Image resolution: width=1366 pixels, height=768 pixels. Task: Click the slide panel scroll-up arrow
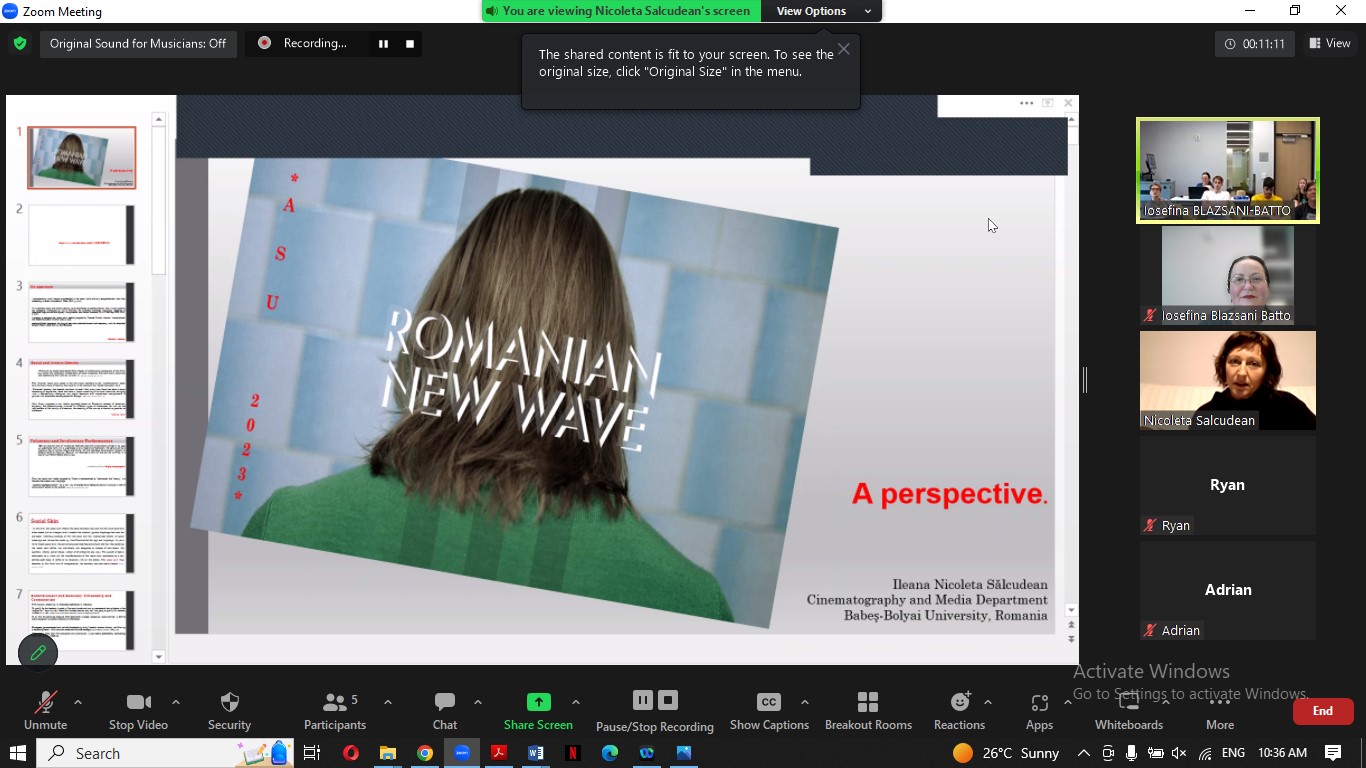(158, 119)
